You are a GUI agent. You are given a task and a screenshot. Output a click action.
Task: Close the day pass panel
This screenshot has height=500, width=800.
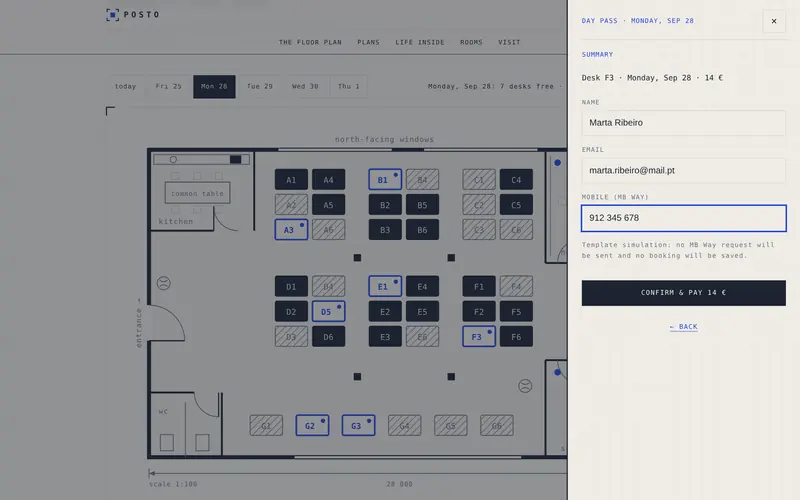(774, 21)
